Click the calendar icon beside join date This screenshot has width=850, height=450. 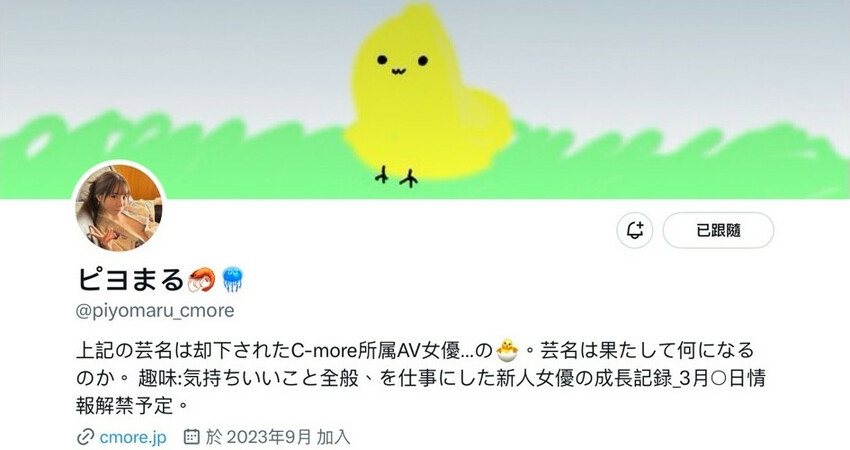click(x=192, y=436)
